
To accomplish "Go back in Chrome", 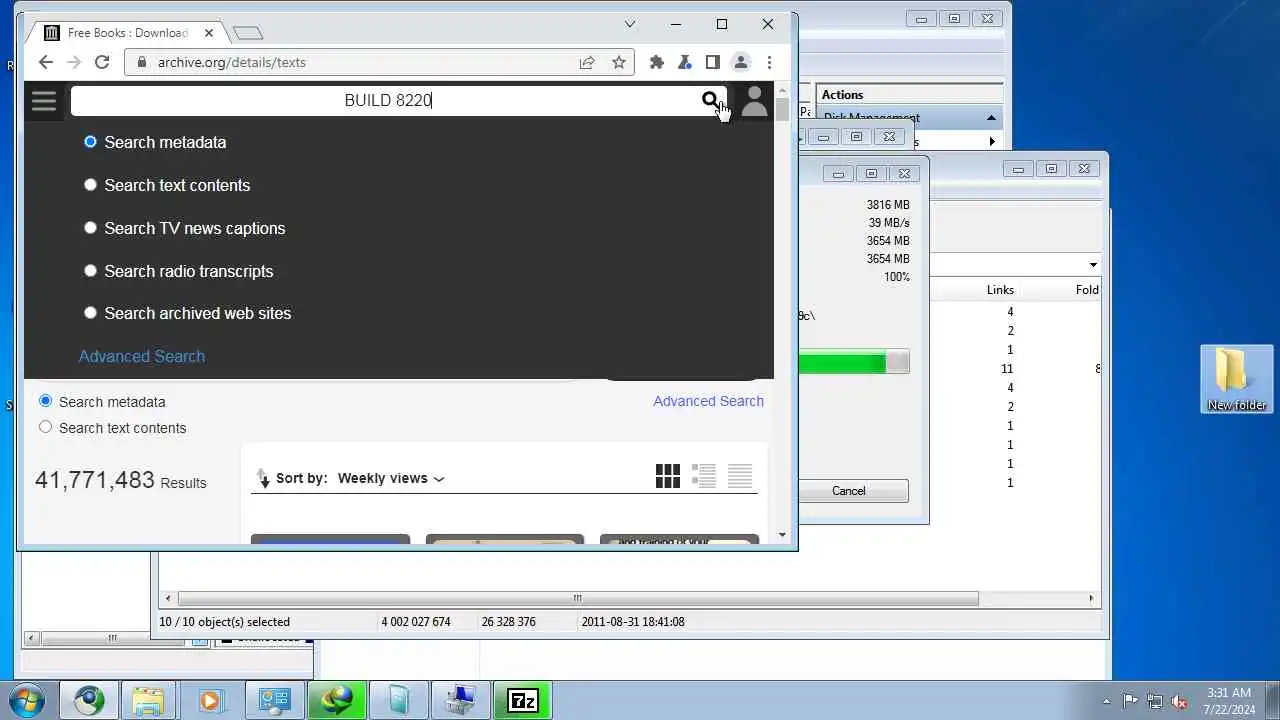I will click(x=45, y=62).
